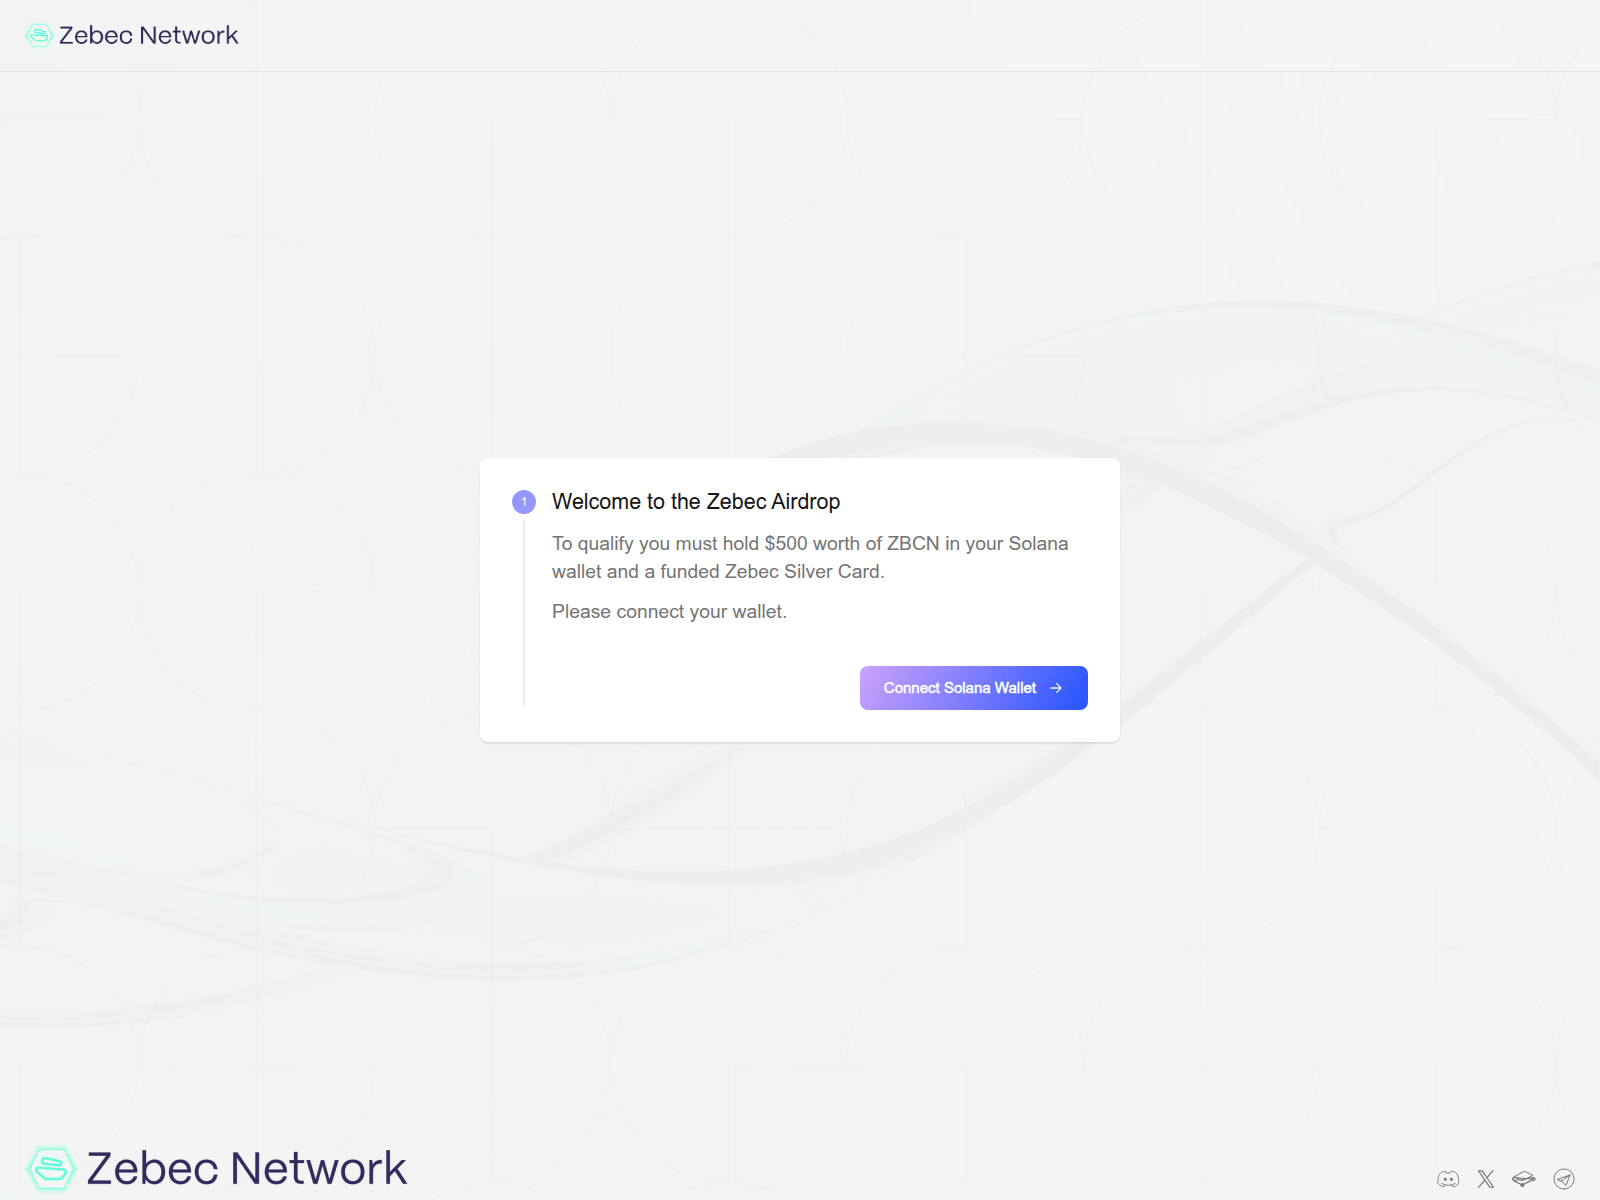Open the Telegram paper-plane icon
The width and height of the screenshot is (1600, 1200).
coord(1564,1179)
